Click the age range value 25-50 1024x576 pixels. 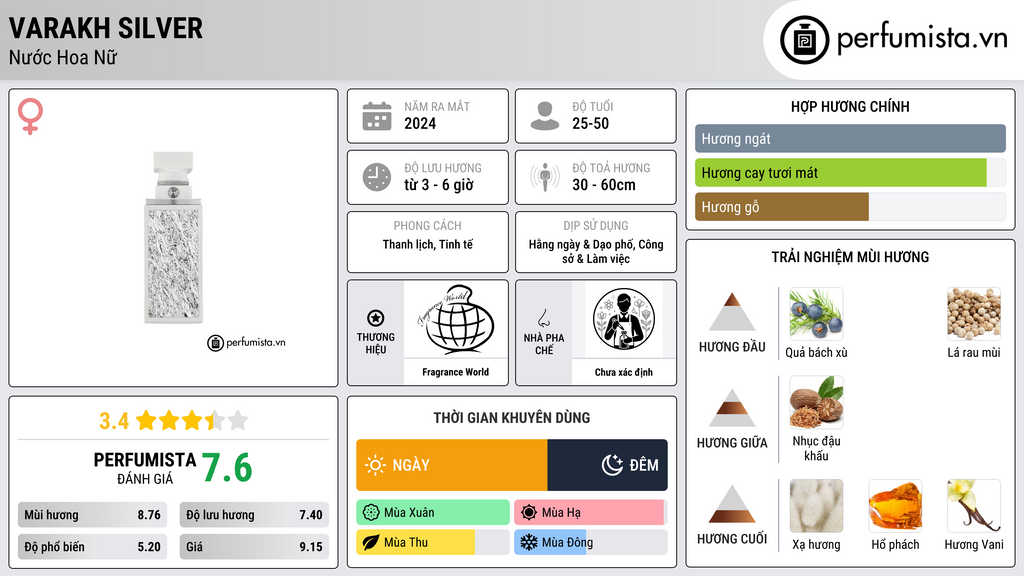pos(590,123)
